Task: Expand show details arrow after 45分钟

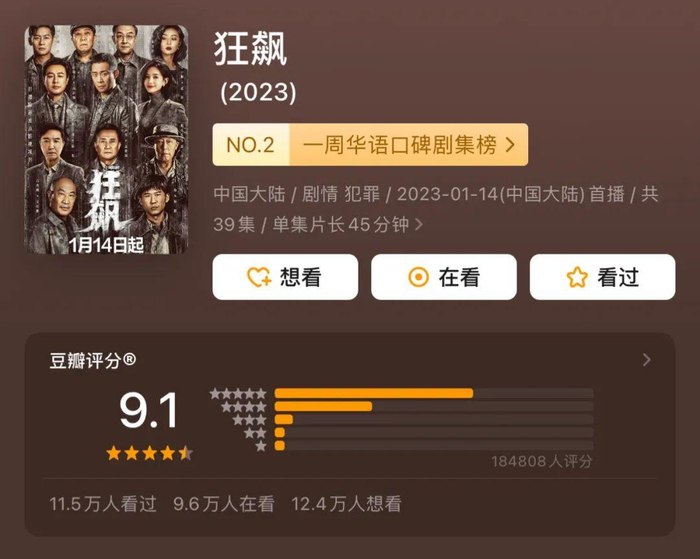Action: [419, 225]
